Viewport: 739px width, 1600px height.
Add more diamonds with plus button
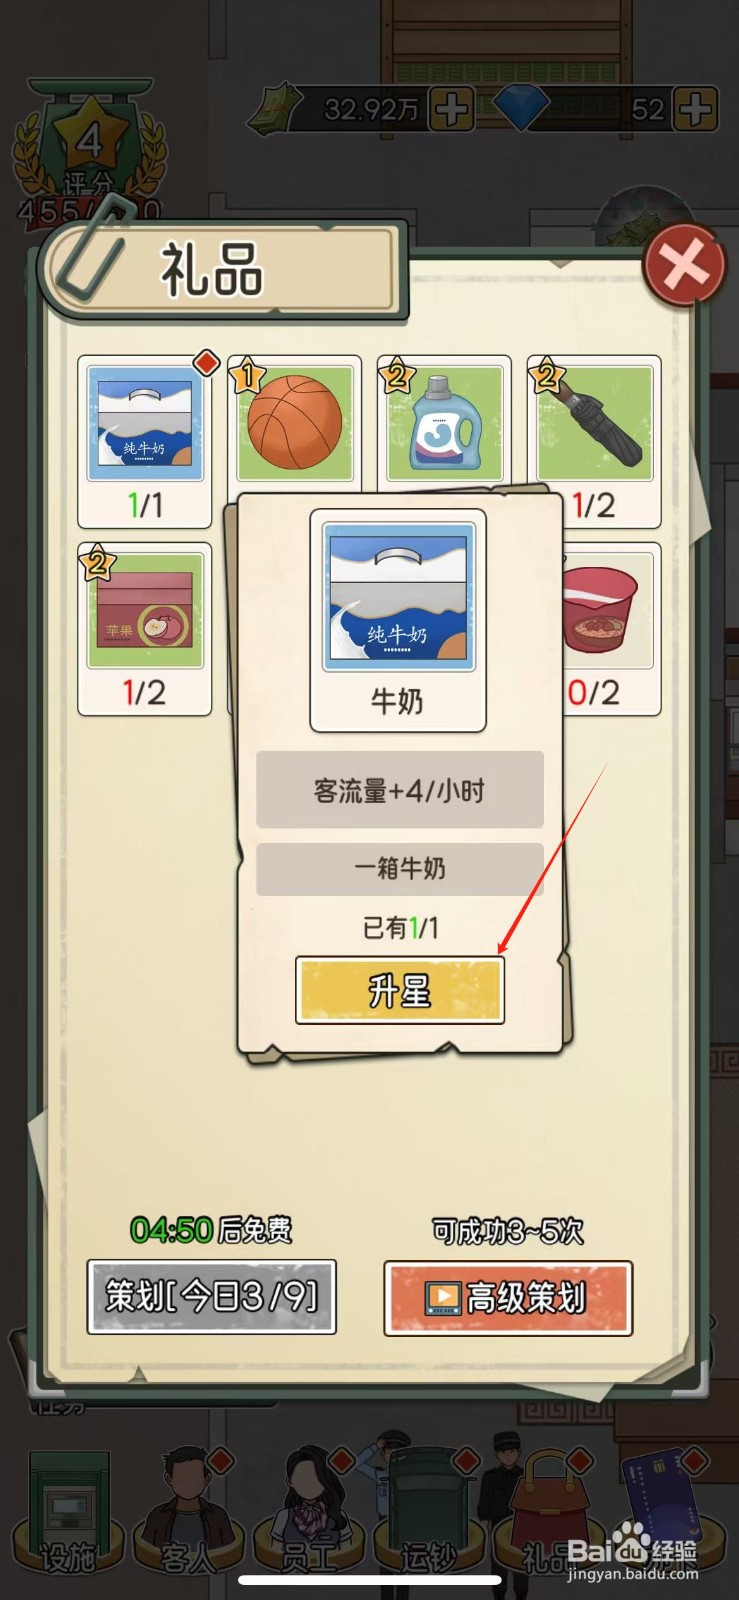[x=695, y=109]
